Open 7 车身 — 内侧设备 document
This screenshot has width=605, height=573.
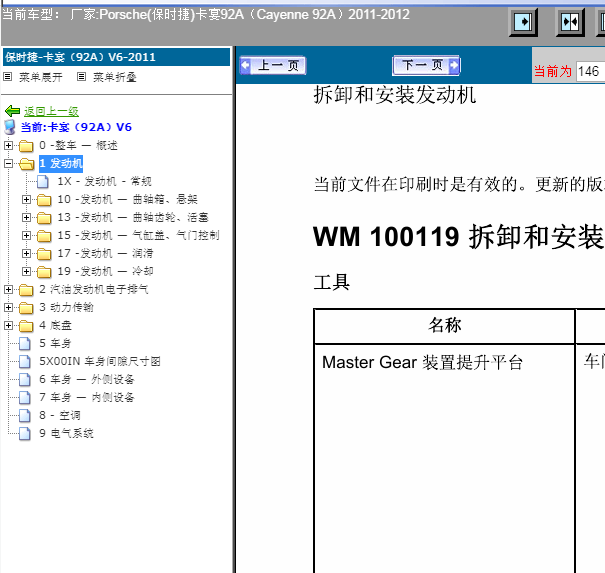click(x=87, y=397)
